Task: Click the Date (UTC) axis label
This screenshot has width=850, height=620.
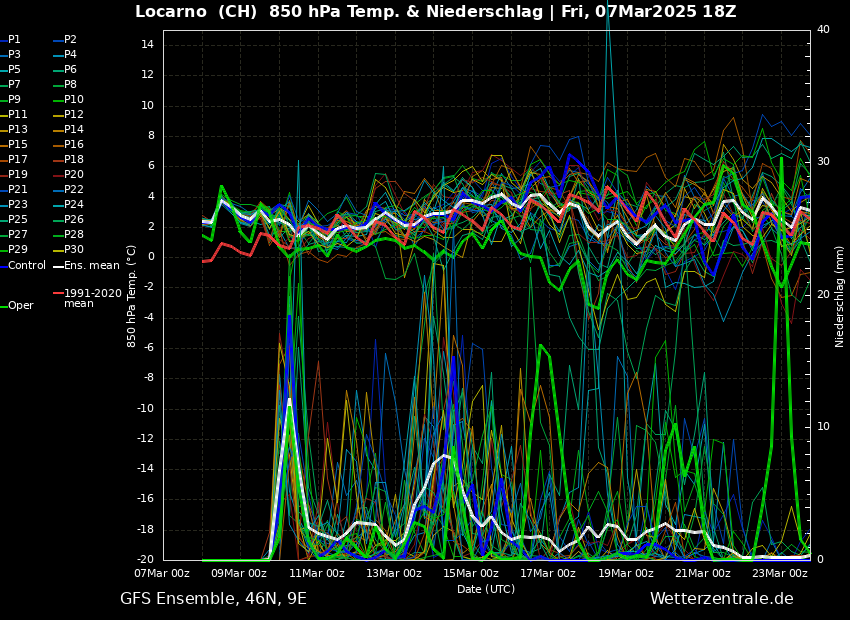Action: click(486, 590)
